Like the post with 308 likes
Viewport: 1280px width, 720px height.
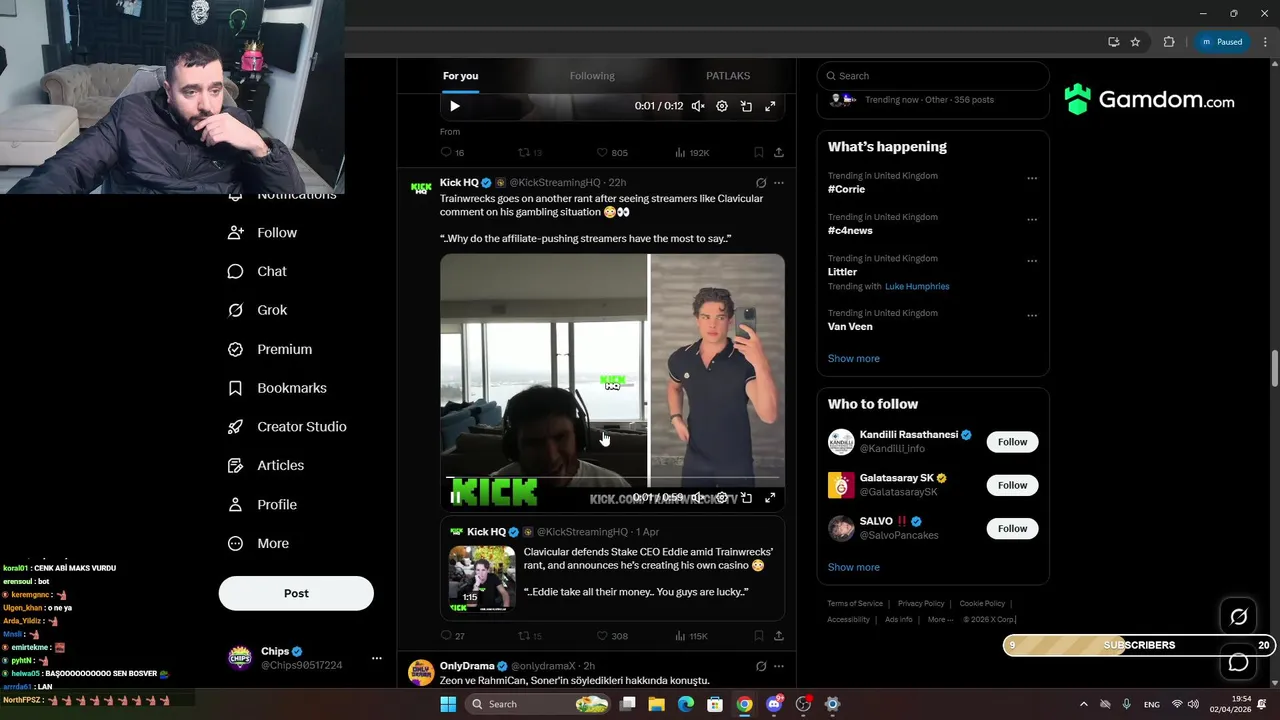point(612,636)
